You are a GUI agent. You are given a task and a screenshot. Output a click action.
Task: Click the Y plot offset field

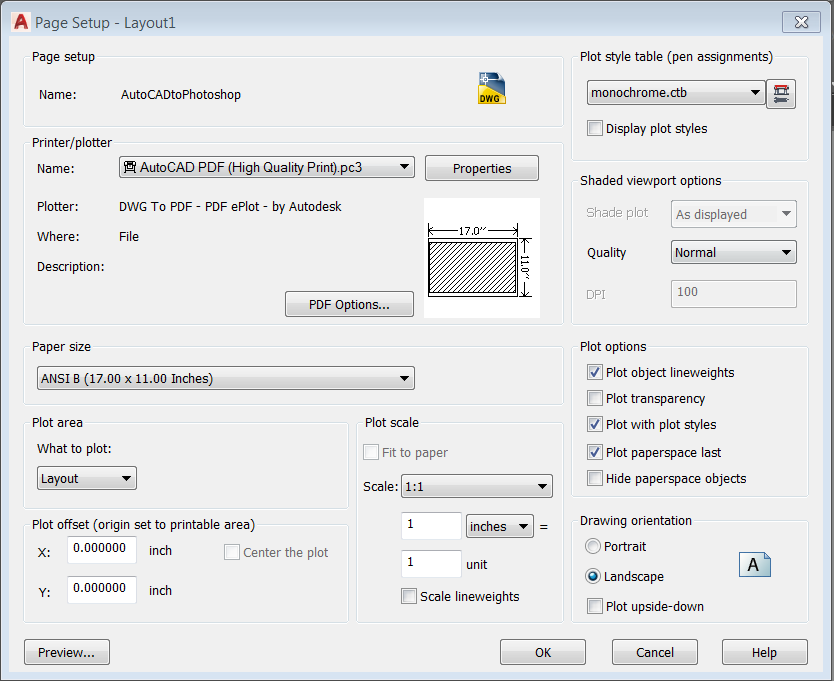coord(102,589)
